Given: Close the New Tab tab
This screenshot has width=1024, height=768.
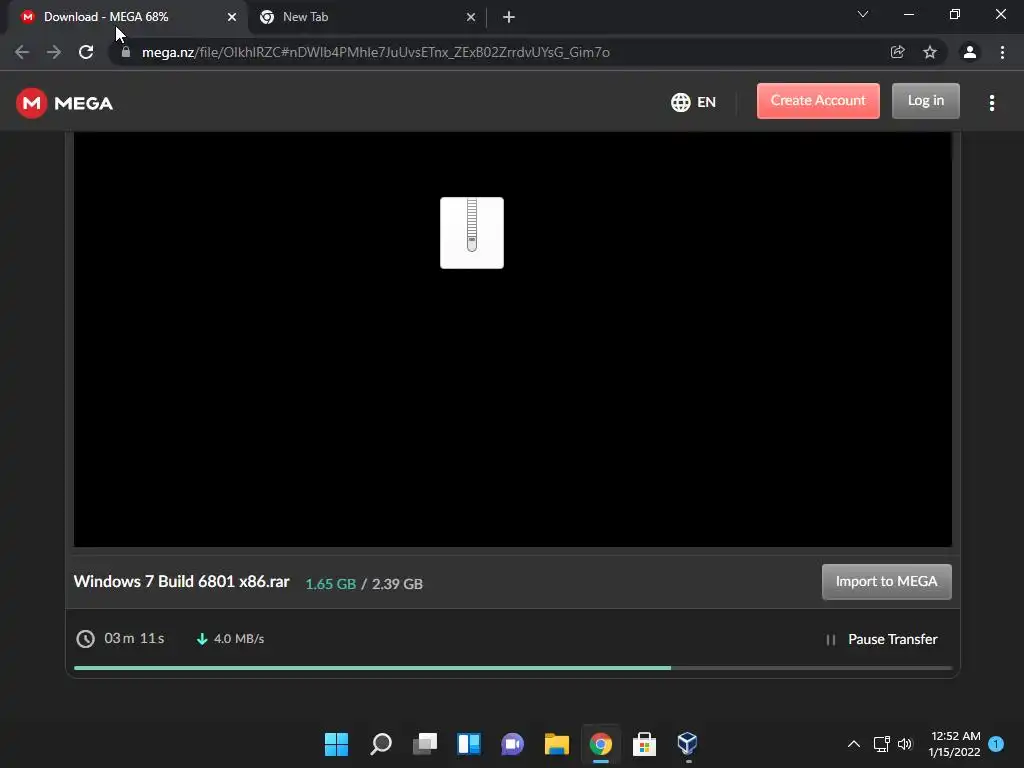Looking at the screenshot, I should tap(471, 17).
